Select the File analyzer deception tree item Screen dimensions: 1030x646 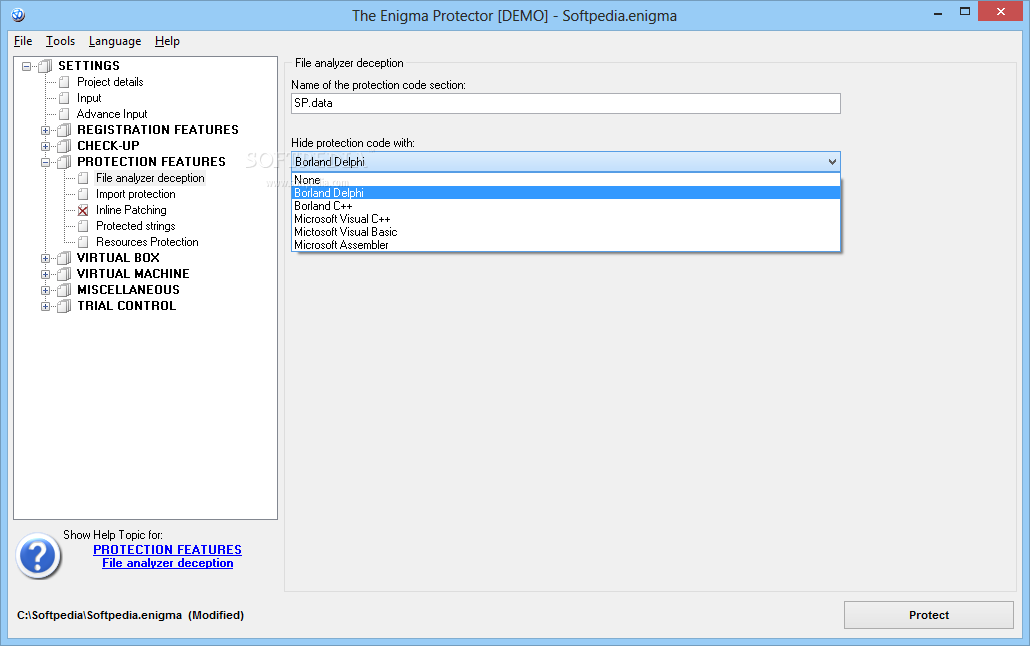pos(150,178)
